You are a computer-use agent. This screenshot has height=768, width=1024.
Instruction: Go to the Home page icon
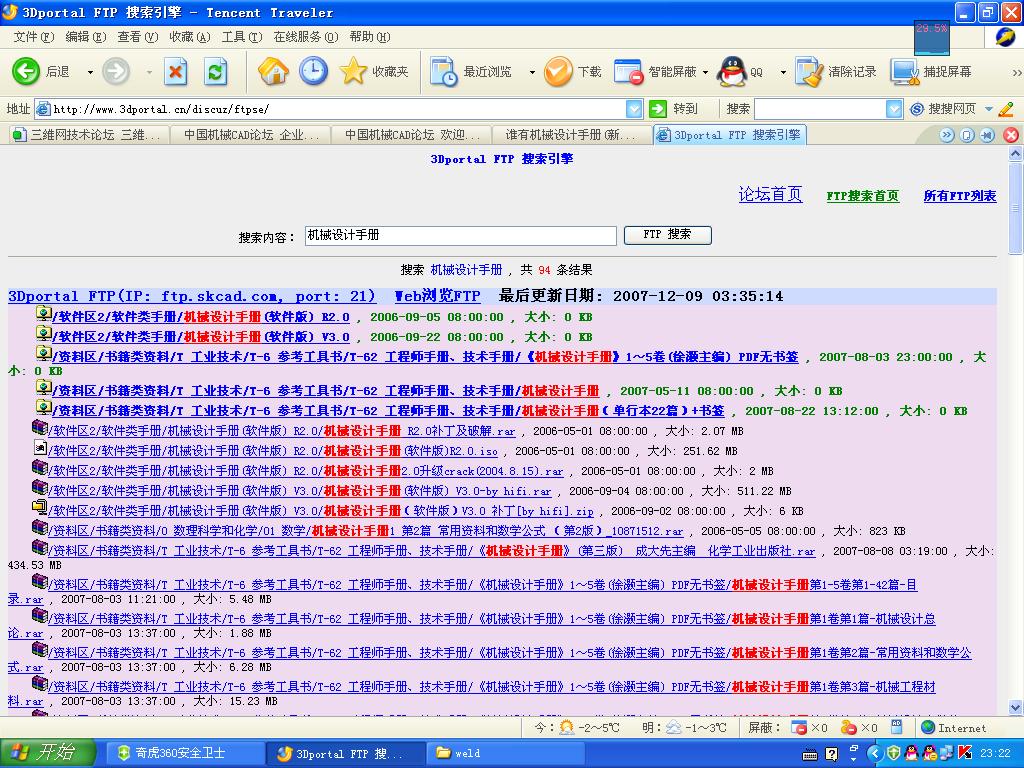pos(273,71)
